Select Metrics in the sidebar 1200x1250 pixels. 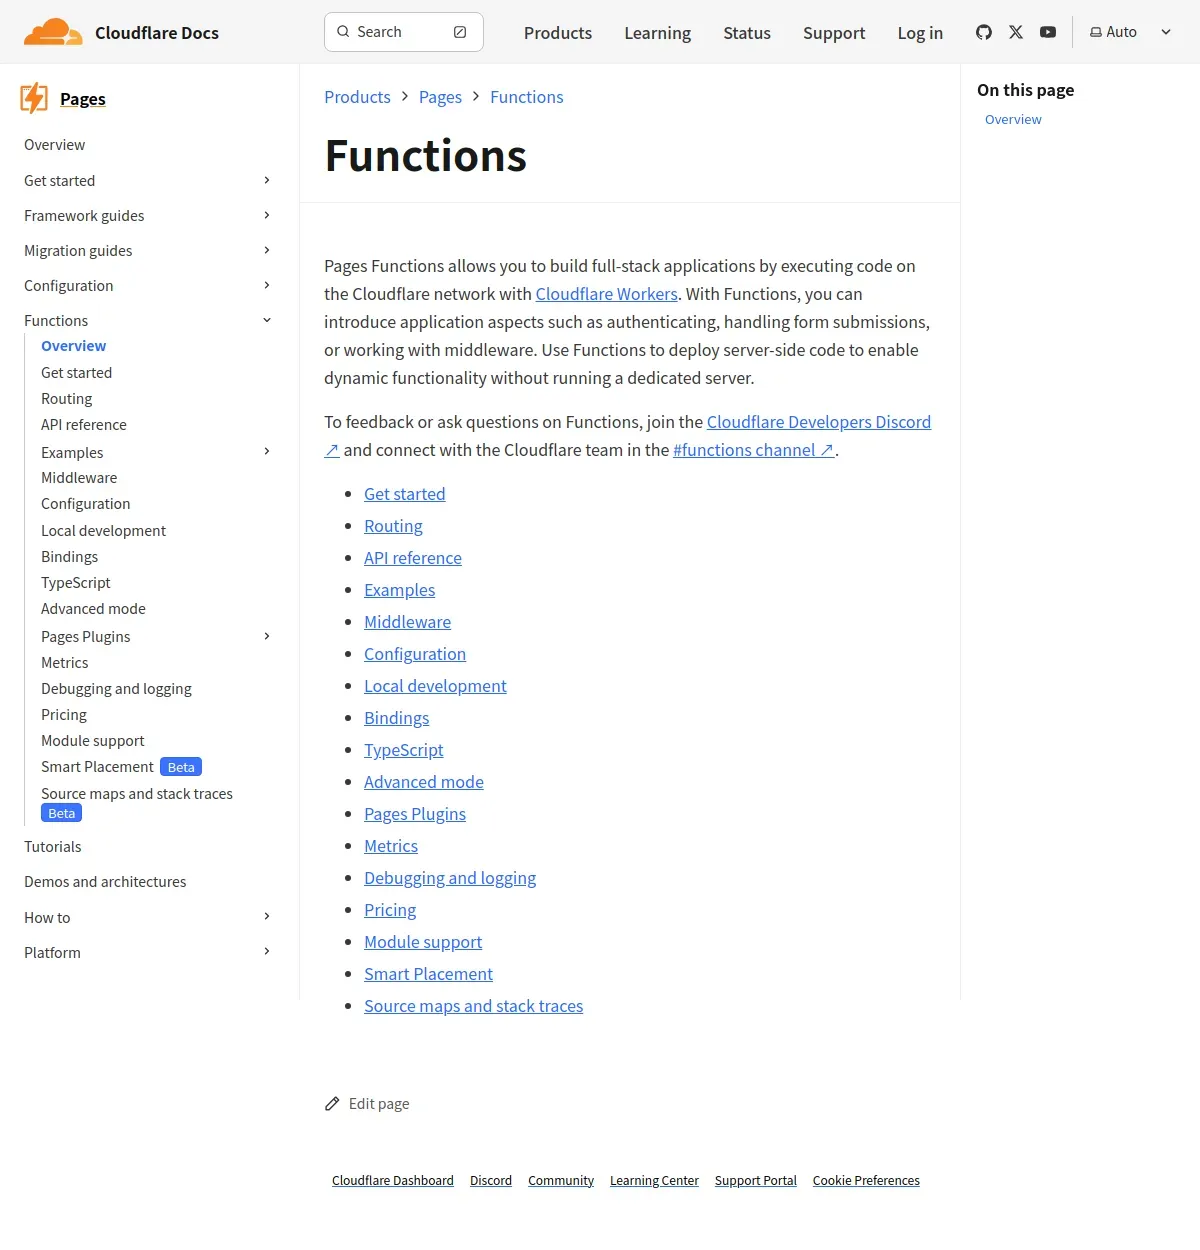point(64,663)
